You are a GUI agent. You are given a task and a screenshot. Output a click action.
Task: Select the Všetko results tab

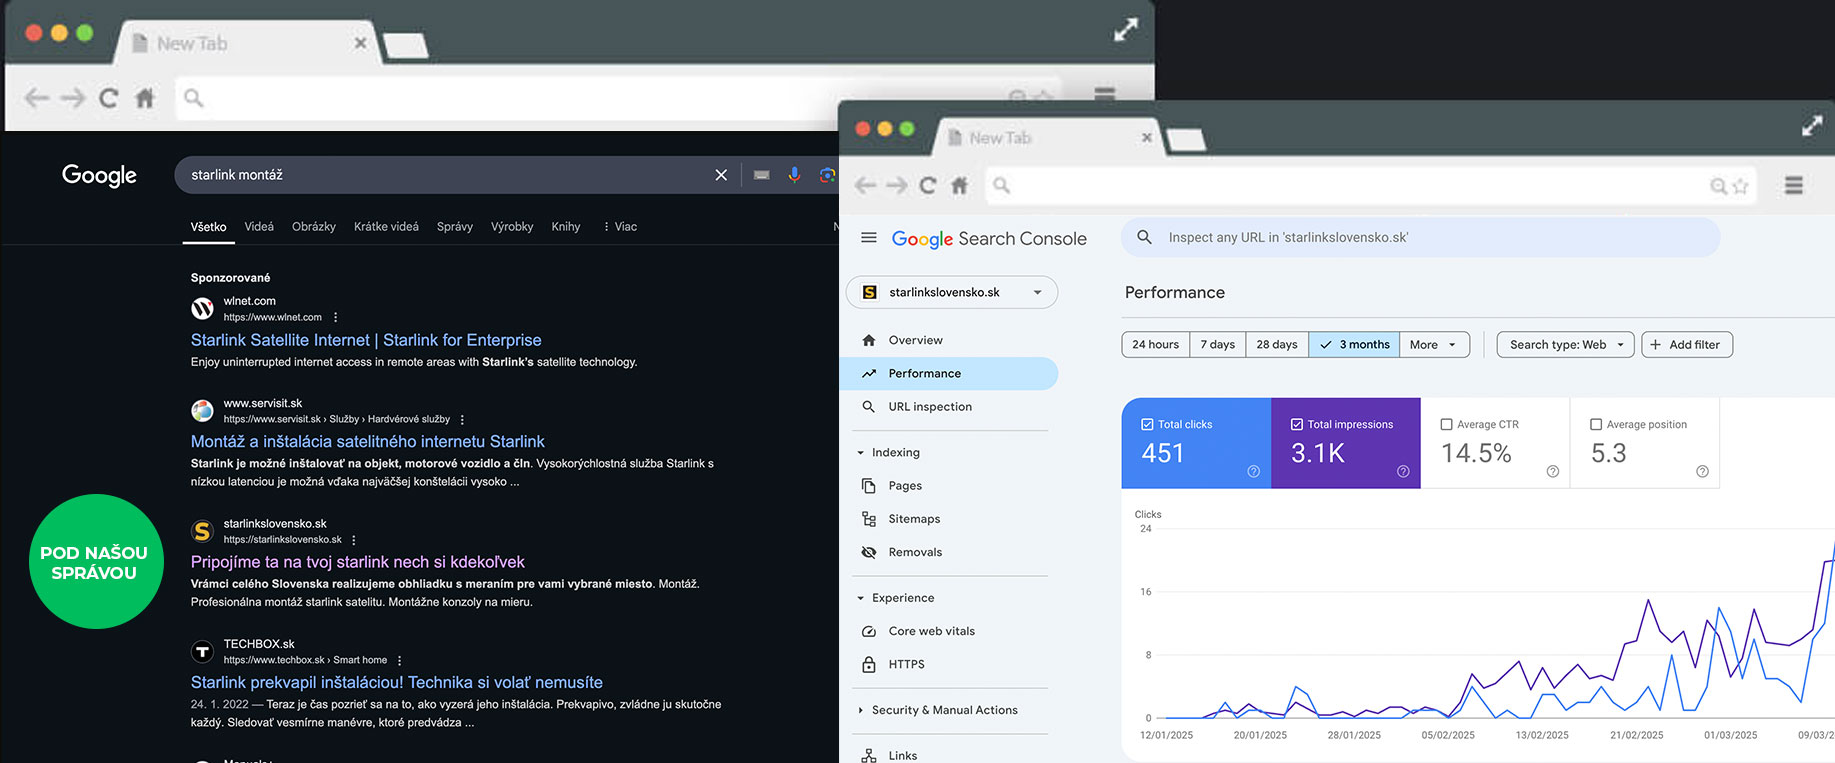point(209,227)
